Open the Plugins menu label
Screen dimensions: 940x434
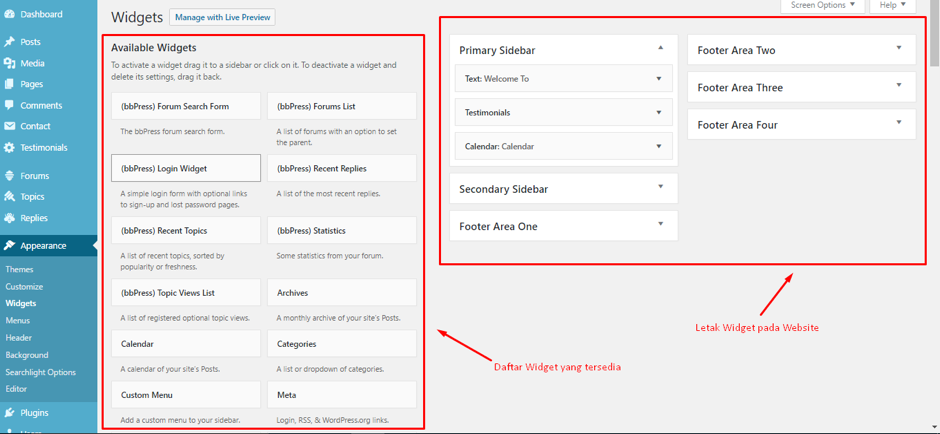coord(34,412)
